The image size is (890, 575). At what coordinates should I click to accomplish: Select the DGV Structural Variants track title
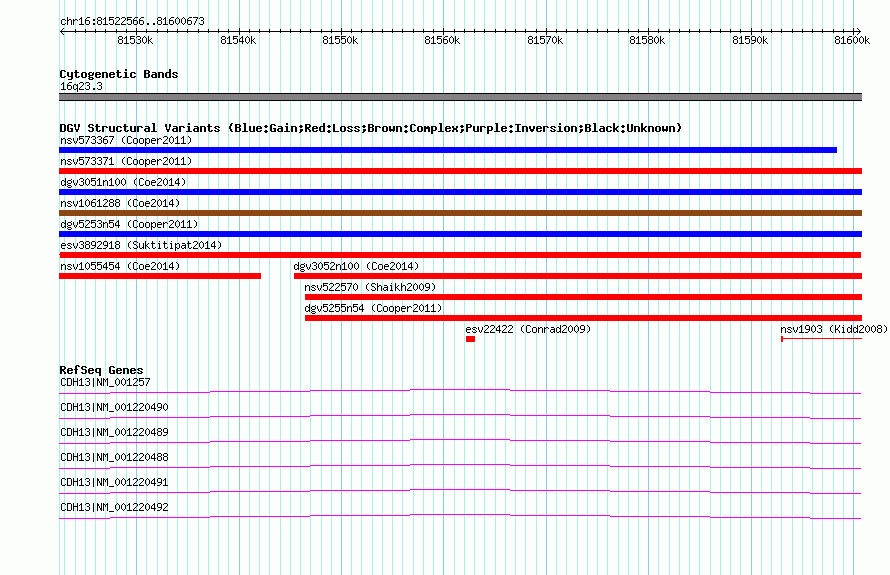tap(370, 128)
